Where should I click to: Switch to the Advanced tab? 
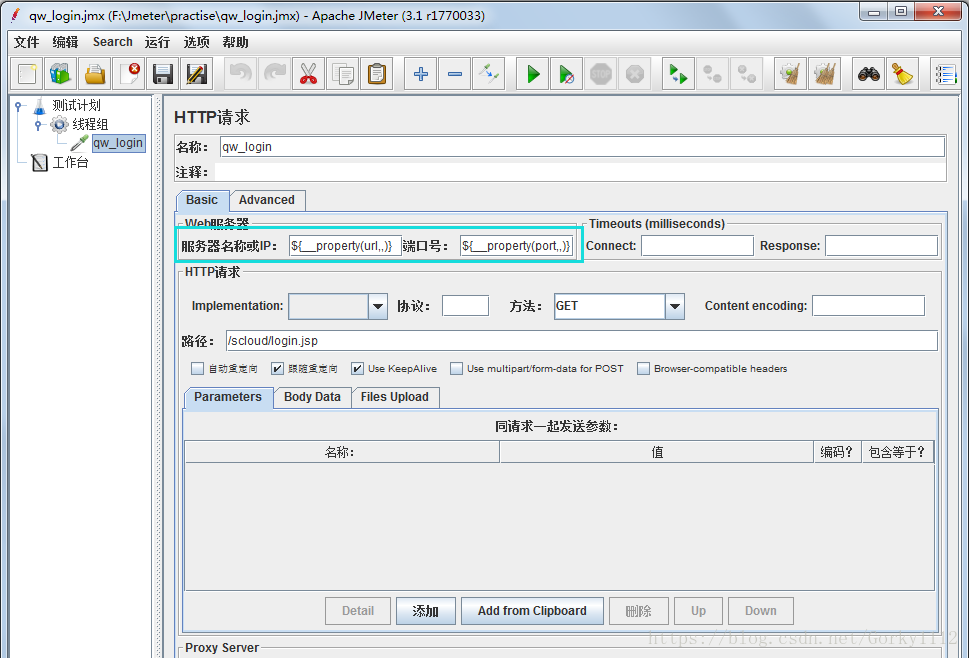tap(267, 200)
